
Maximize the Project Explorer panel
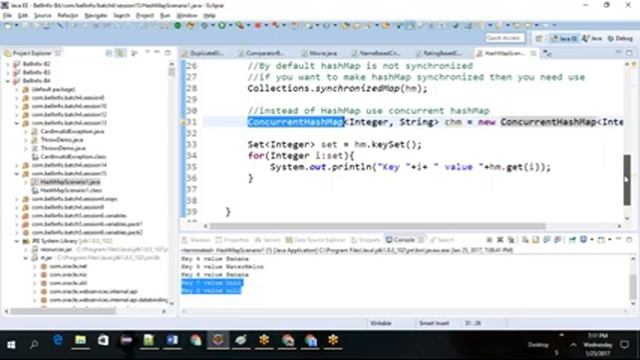(168, 53)
